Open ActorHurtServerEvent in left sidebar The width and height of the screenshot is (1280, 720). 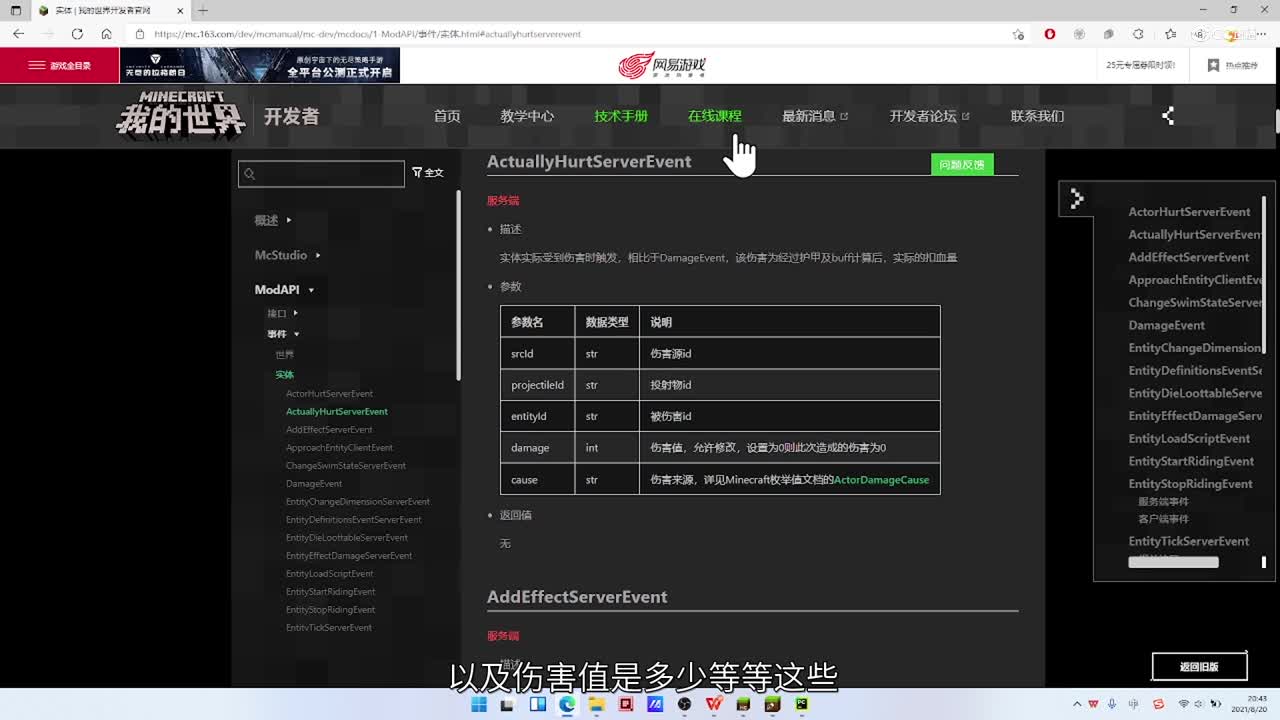(x=329, y=394)
